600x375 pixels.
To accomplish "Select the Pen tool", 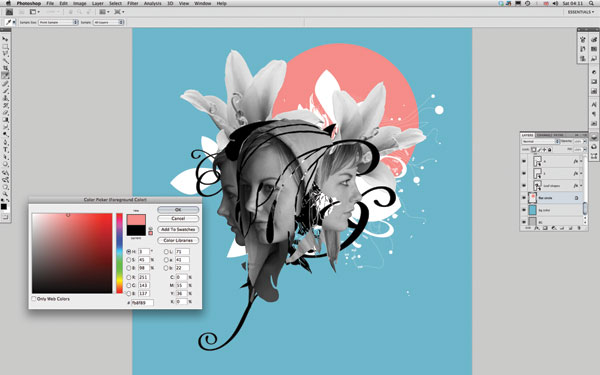I will (x=5, y=142).
